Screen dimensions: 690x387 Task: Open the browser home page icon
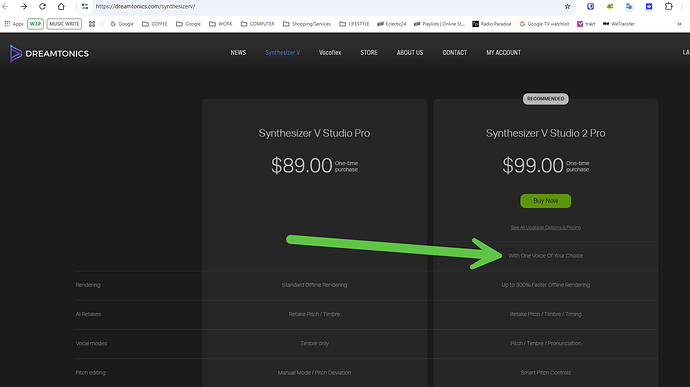tap(61, 7)
